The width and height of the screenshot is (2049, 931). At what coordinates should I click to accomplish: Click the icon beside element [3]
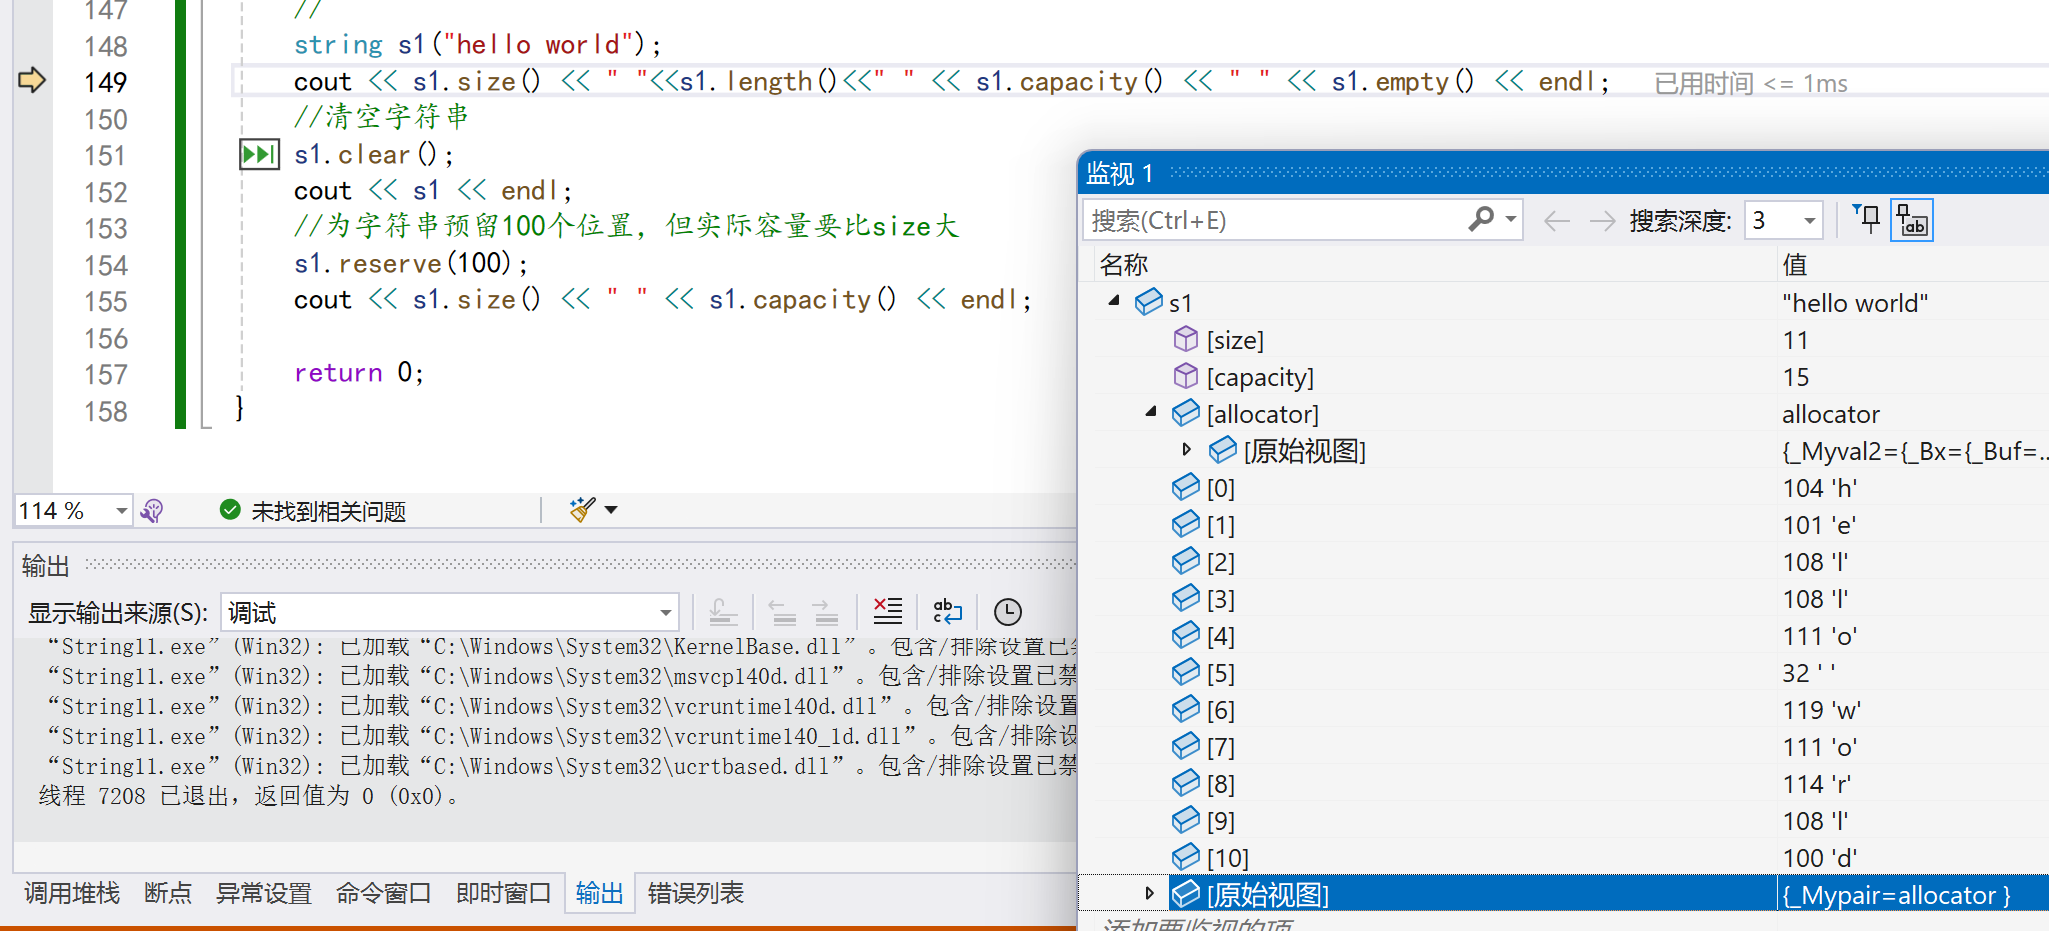click(1186, 597)
